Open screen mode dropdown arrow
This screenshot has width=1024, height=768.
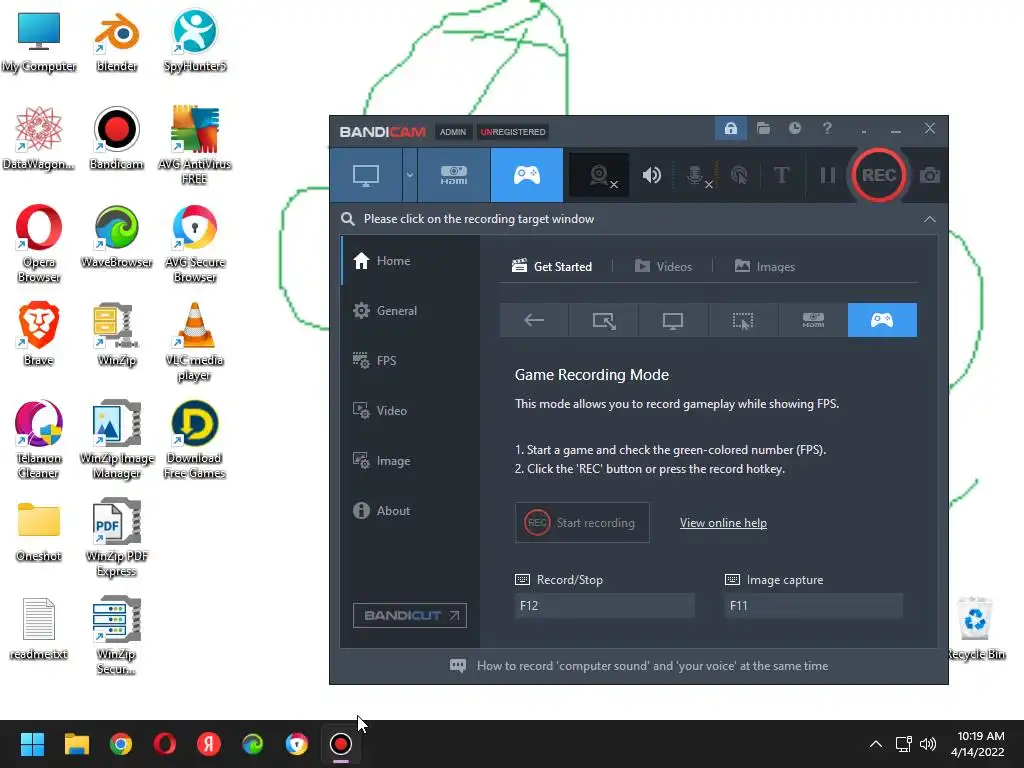[x=409, y=175]
